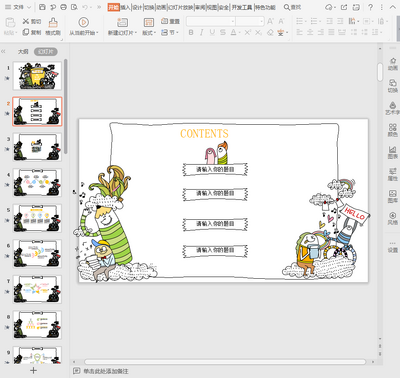This screenshot has height=378, width=400.
Task: Click the Paste clipboard icon
Action: [10, 23]
